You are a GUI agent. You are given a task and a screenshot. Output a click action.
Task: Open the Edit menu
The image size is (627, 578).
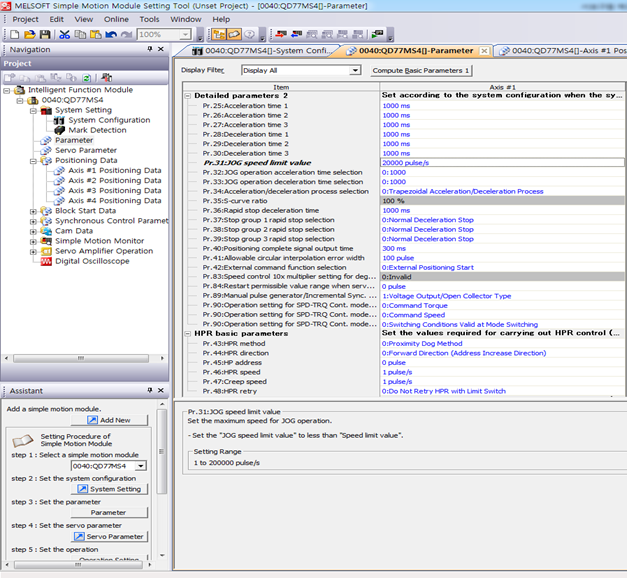pos(56,19)
